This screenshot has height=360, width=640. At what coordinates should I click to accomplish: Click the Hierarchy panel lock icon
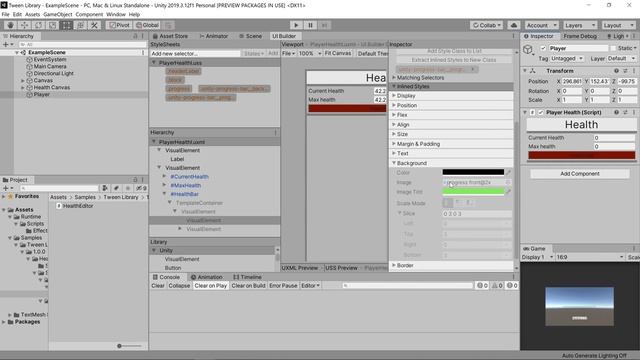(135, 36)
